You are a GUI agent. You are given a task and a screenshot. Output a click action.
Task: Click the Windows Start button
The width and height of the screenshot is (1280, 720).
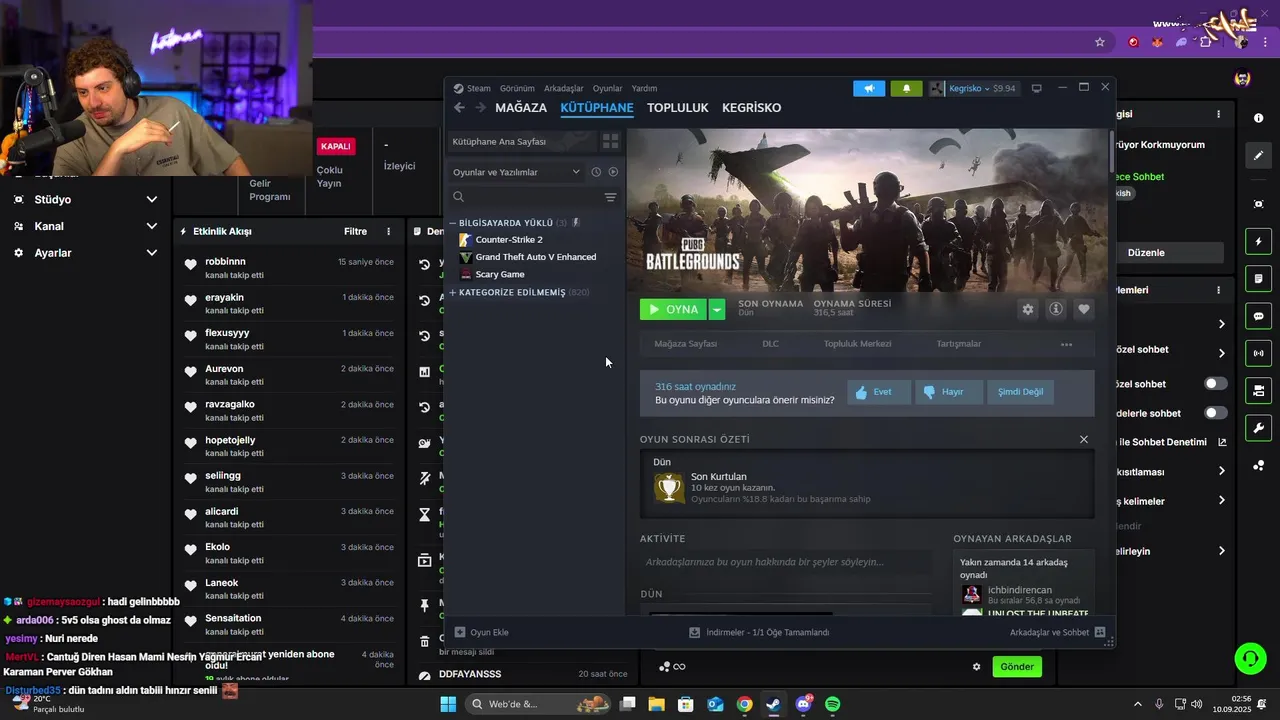pyautogui.click(x=448, y=704)
